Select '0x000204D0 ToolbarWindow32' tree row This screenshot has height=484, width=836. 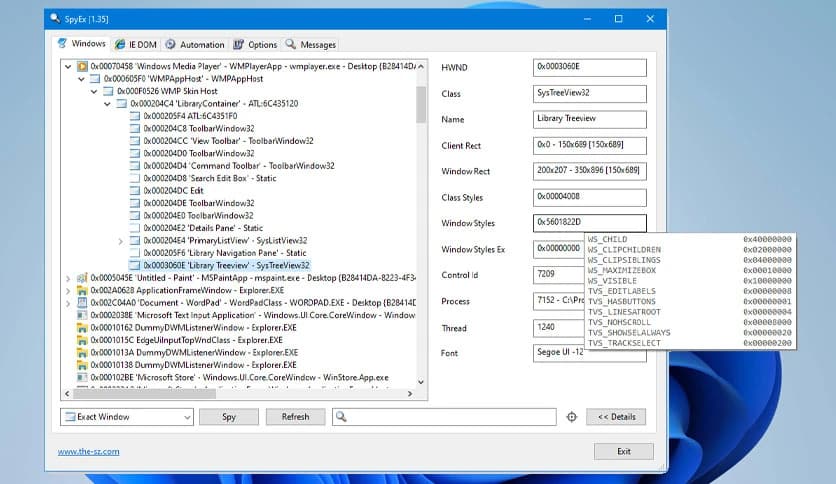point(199,154)
